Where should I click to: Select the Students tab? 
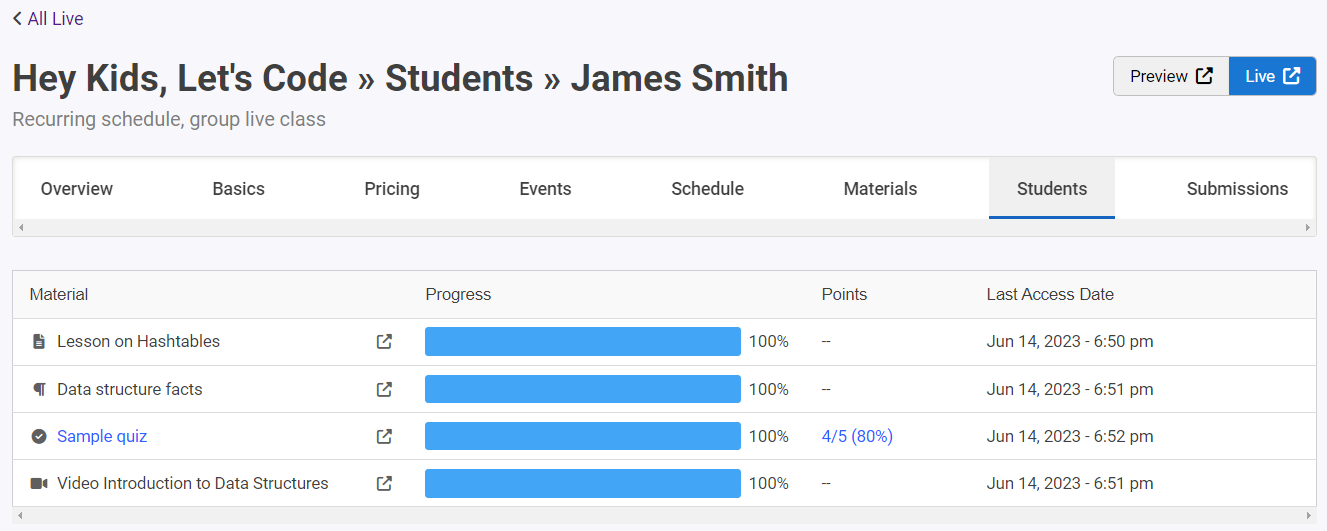click(1052, 189)
